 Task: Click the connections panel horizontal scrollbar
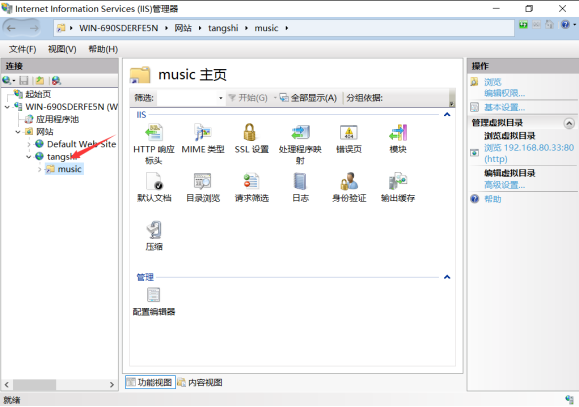pyautogui.click(x=59, y=384)
